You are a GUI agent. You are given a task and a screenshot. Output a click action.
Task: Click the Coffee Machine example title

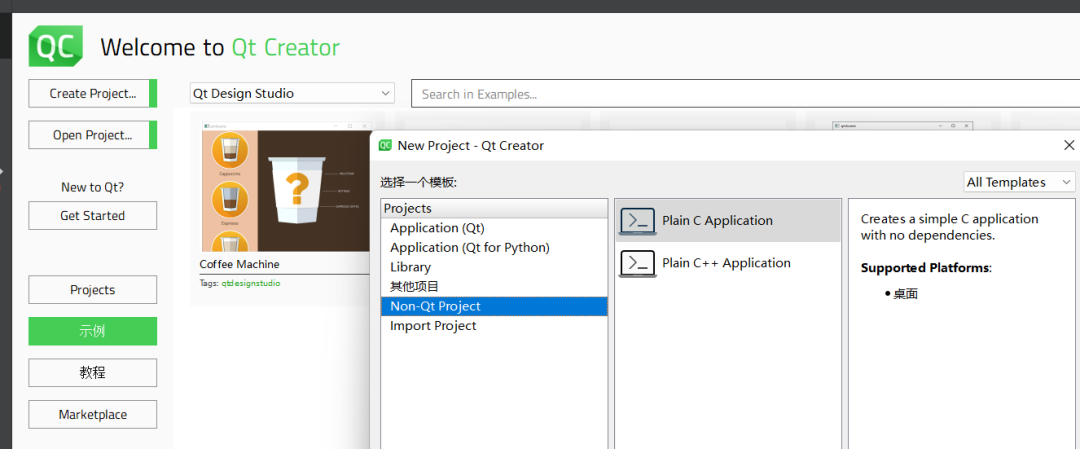click(x=240, y=264)
